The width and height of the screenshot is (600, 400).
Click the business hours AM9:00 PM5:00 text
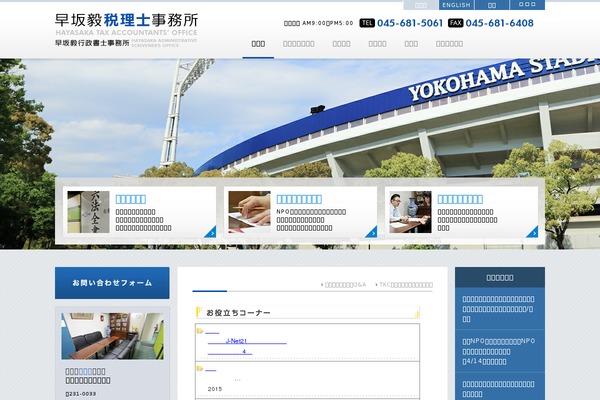(318, 23)
